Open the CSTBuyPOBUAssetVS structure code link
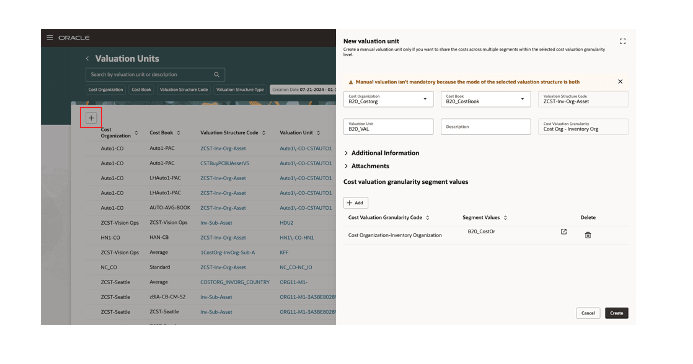Image resolution: width=693 pixels, height=364 pixels. pyautogui.click(x=225, y=163)
